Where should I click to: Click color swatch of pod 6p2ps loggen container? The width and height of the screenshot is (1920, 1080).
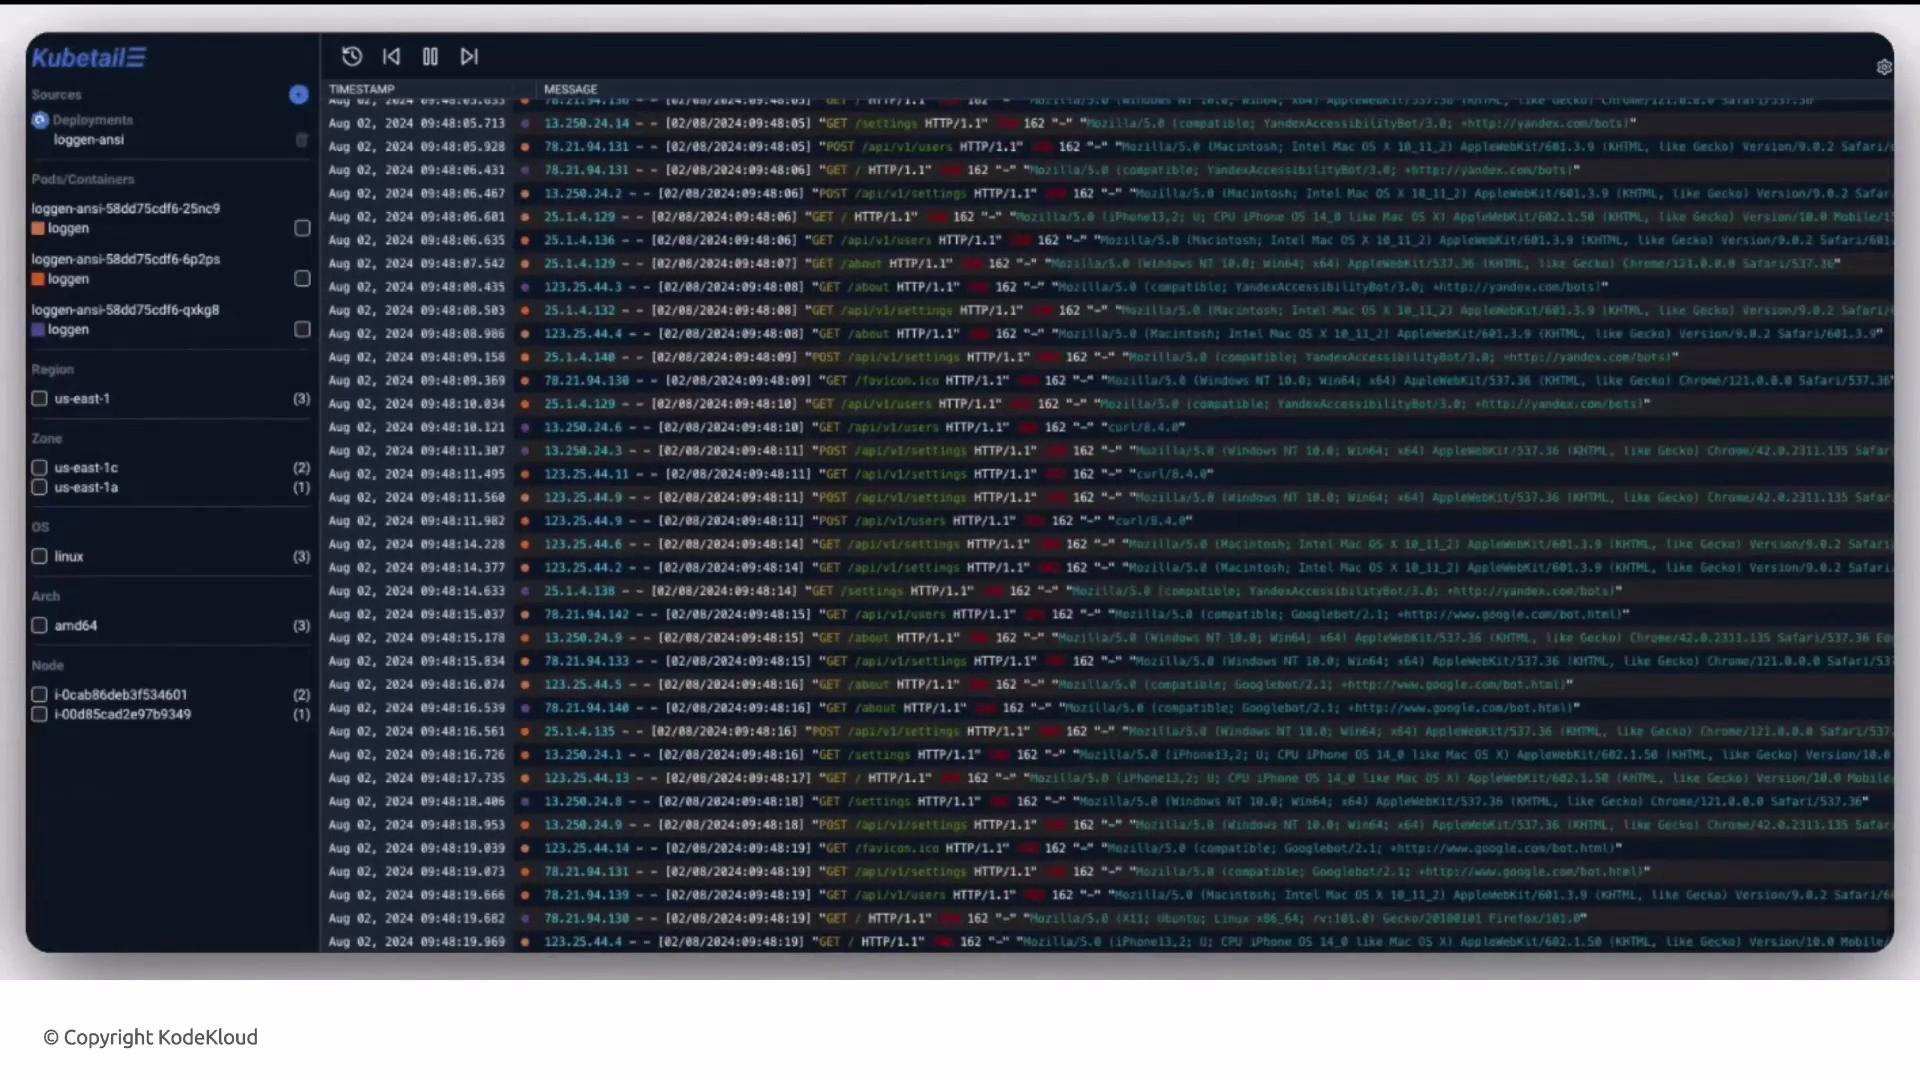(38, 279)
